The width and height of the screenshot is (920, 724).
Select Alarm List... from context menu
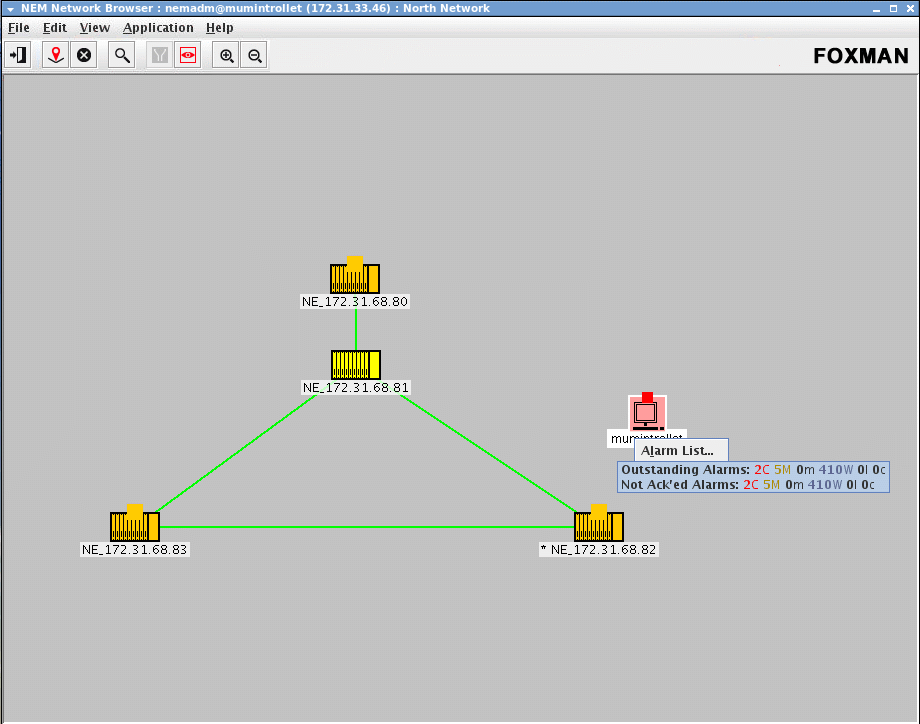pos(678,451)
